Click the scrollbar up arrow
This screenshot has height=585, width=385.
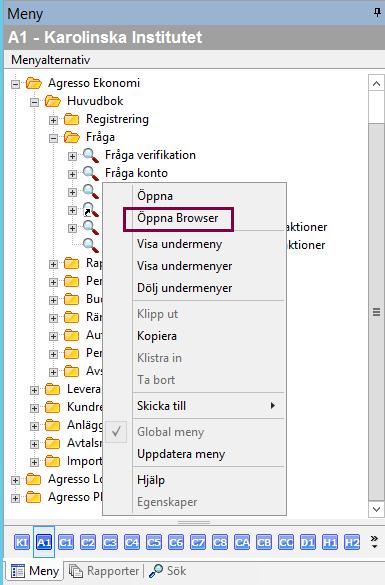(376, 83)
